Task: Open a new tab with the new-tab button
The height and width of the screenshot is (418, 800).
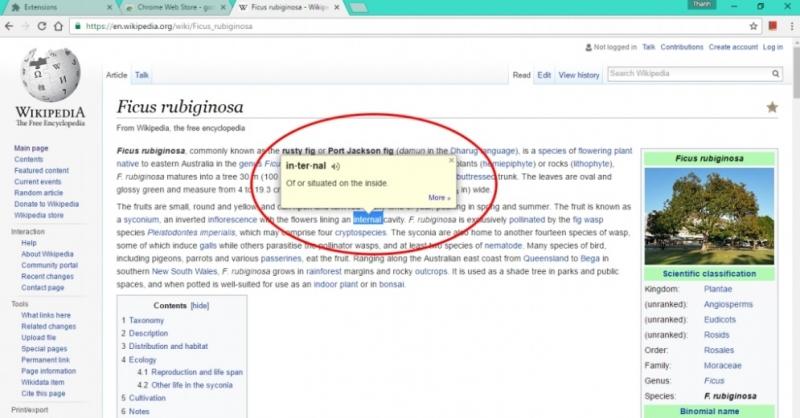Action: 359,8
